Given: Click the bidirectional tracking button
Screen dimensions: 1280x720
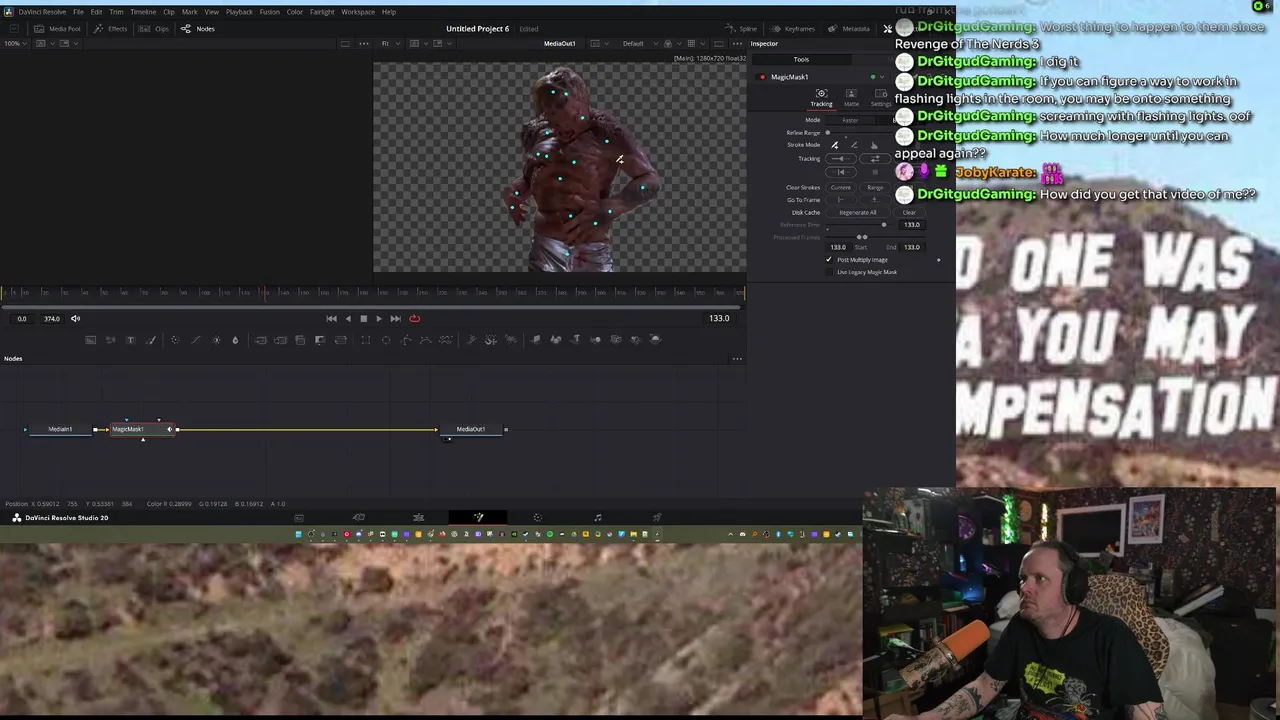Looking at the screenshot, I should coord(875,159).
